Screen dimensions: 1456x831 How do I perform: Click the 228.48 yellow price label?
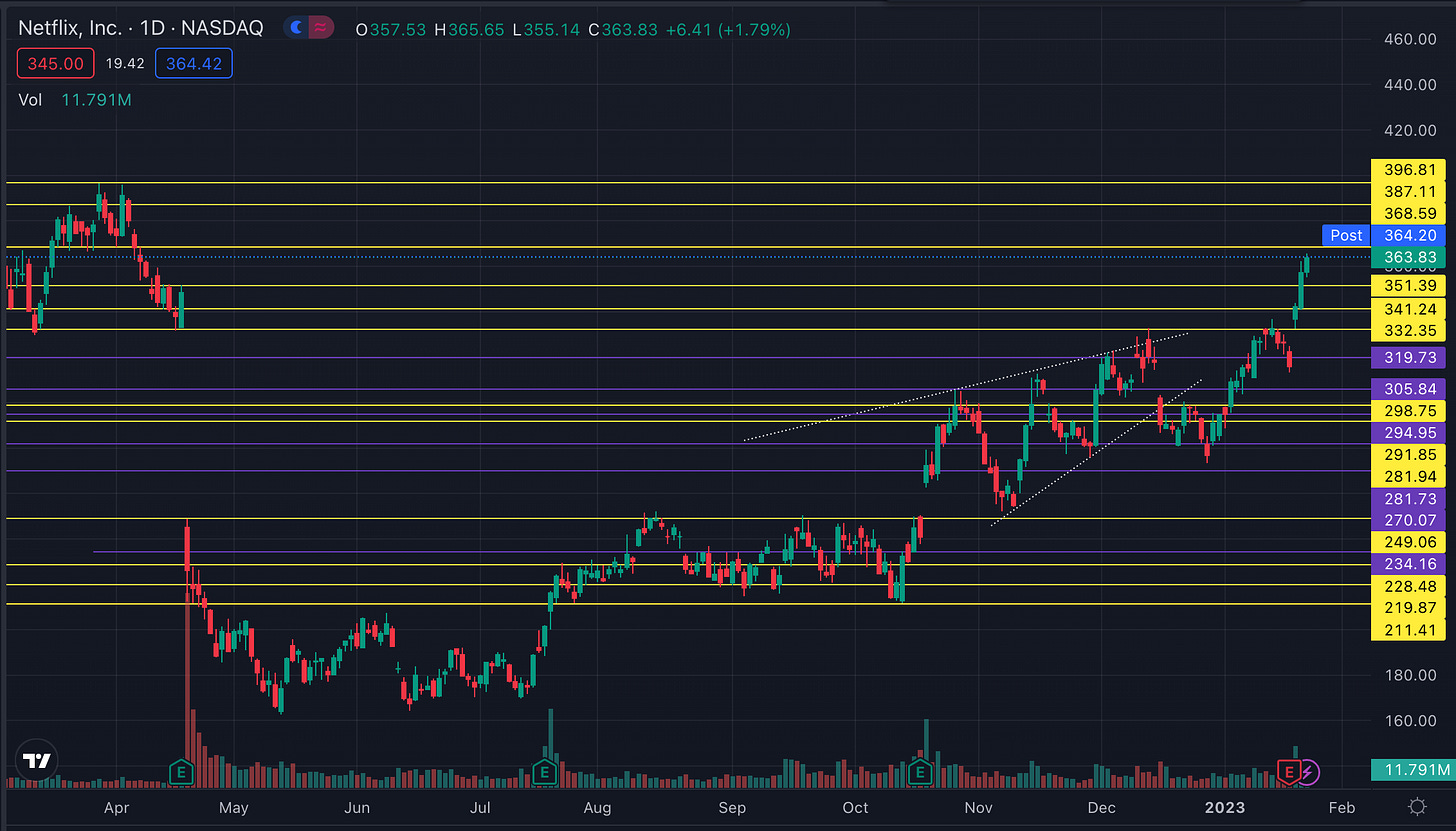[x=1410, y=586]
